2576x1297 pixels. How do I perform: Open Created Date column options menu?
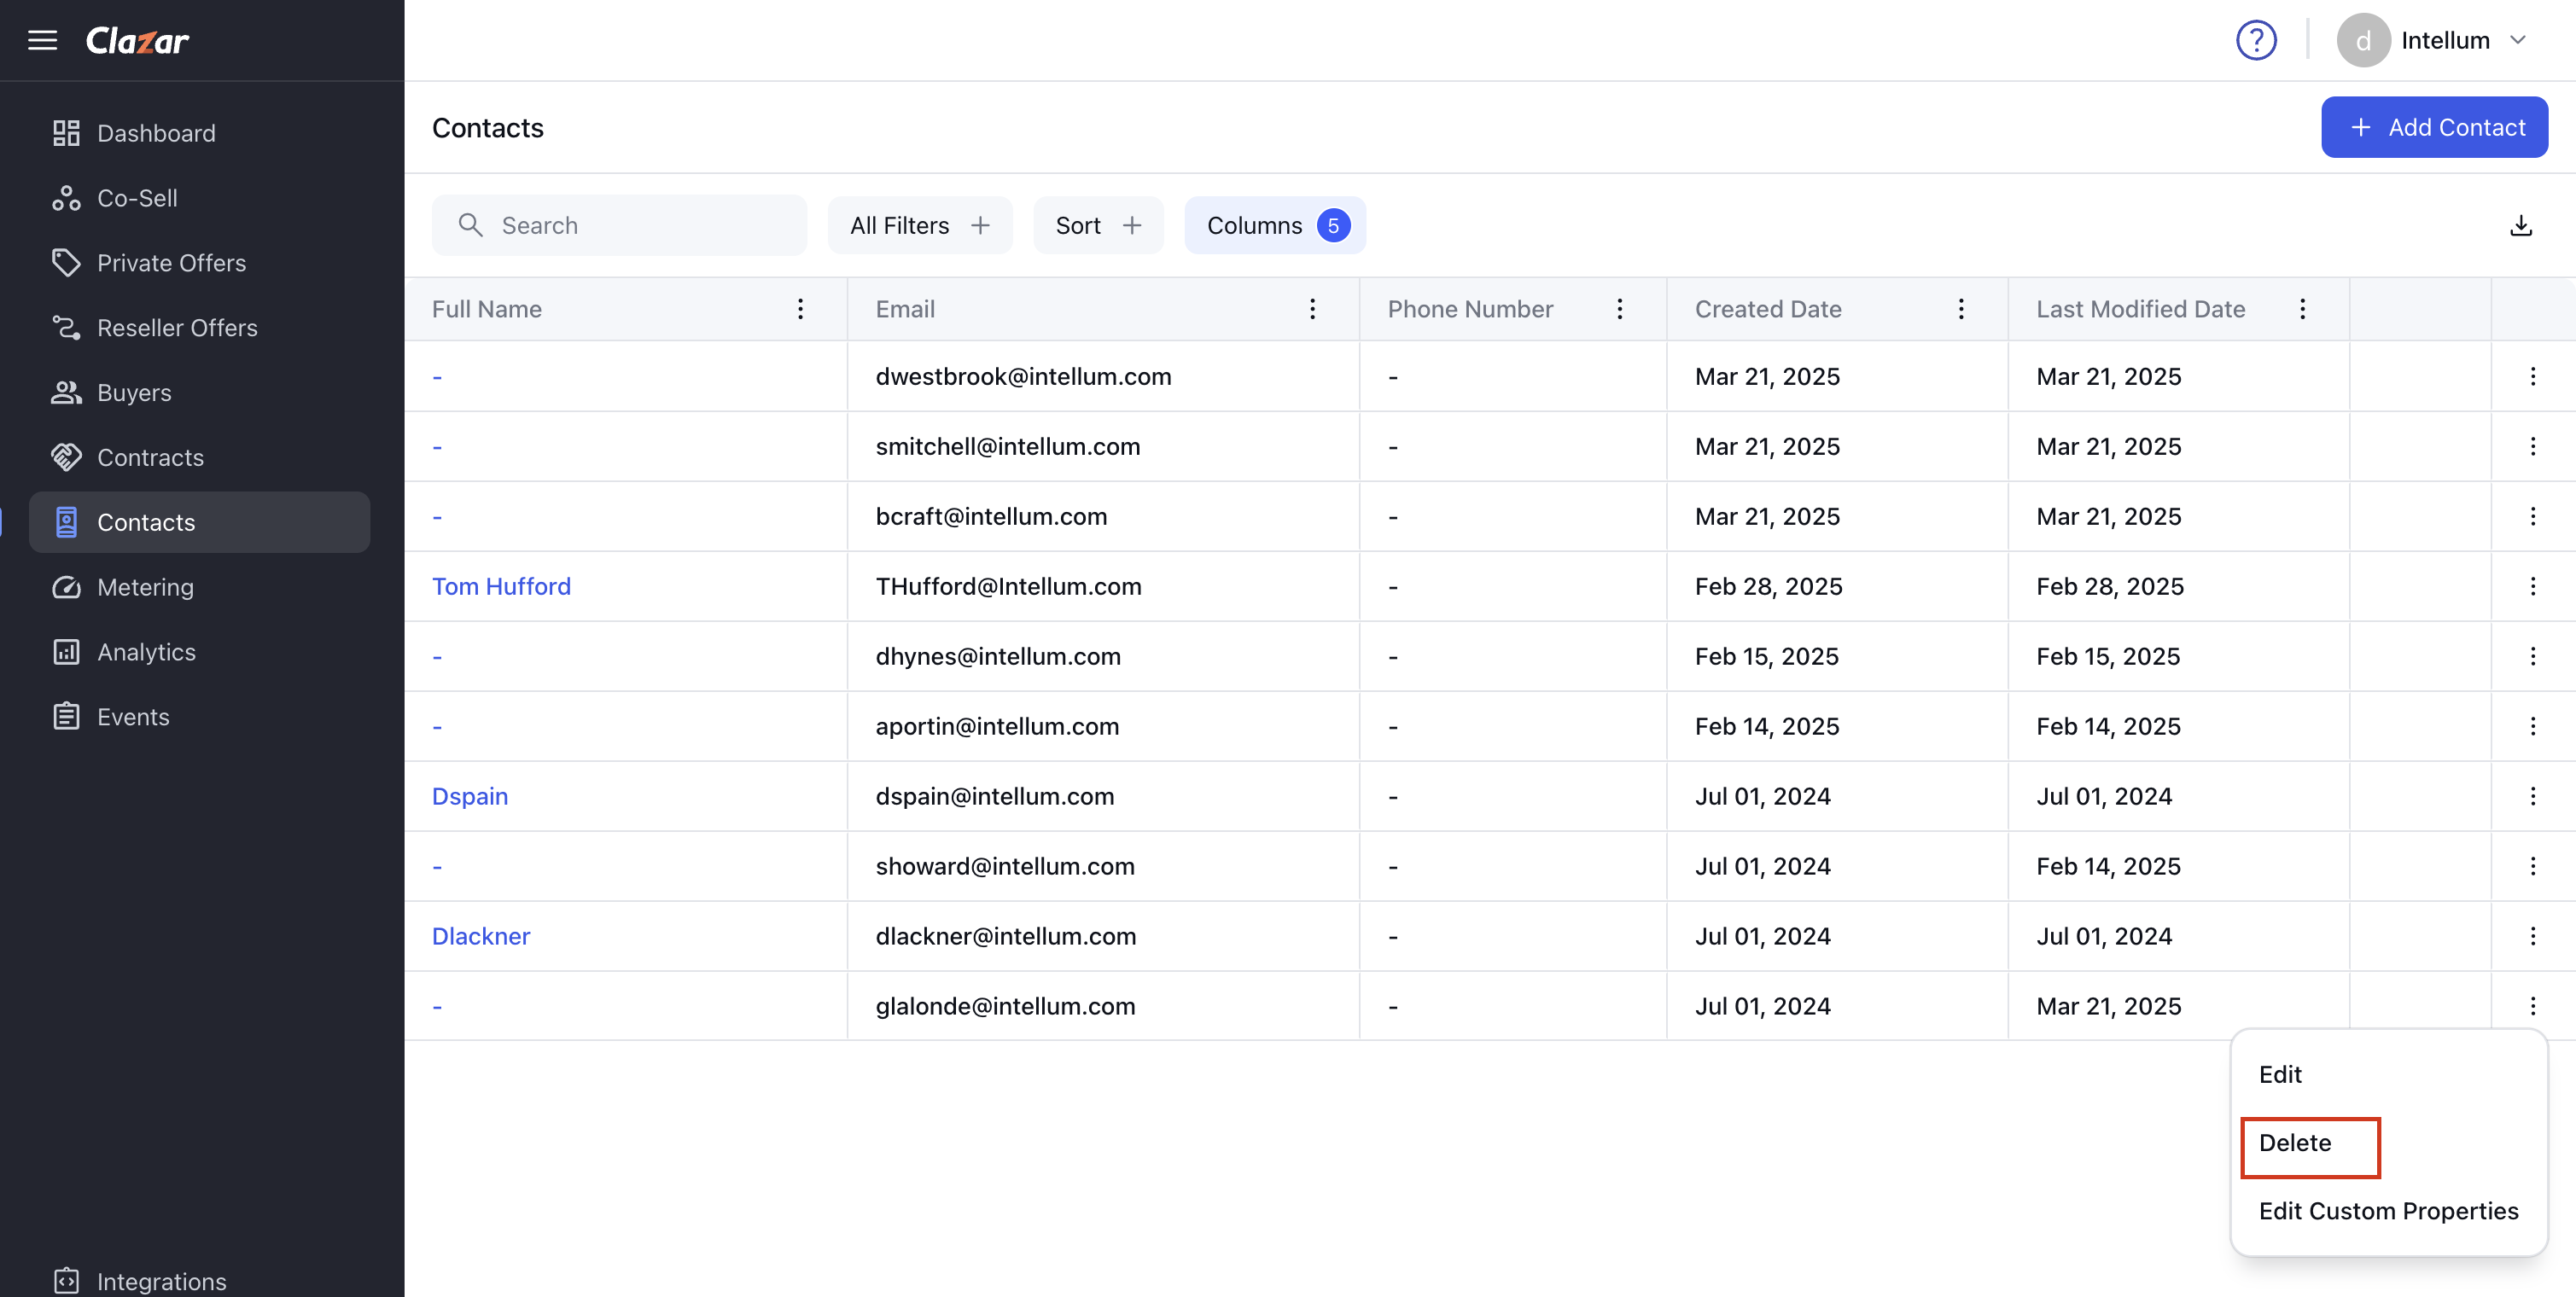click(1960, 309)
